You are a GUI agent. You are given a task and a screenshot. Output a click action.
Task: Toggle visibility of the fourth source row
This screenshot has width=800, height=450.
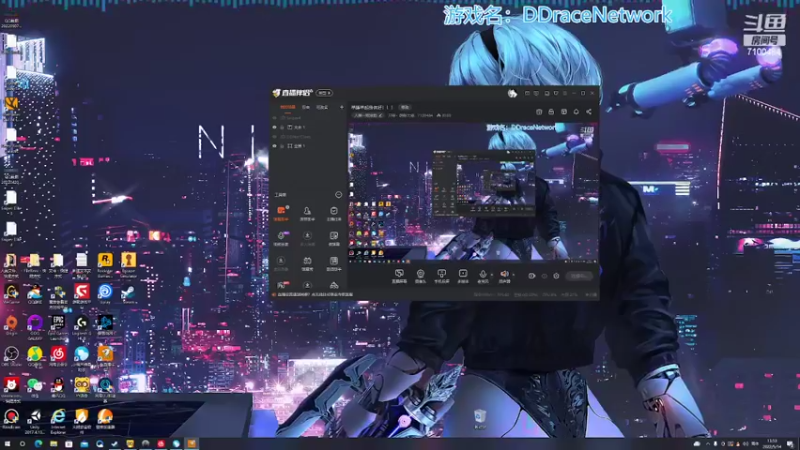pyautogui.click(x=275, y=146)
